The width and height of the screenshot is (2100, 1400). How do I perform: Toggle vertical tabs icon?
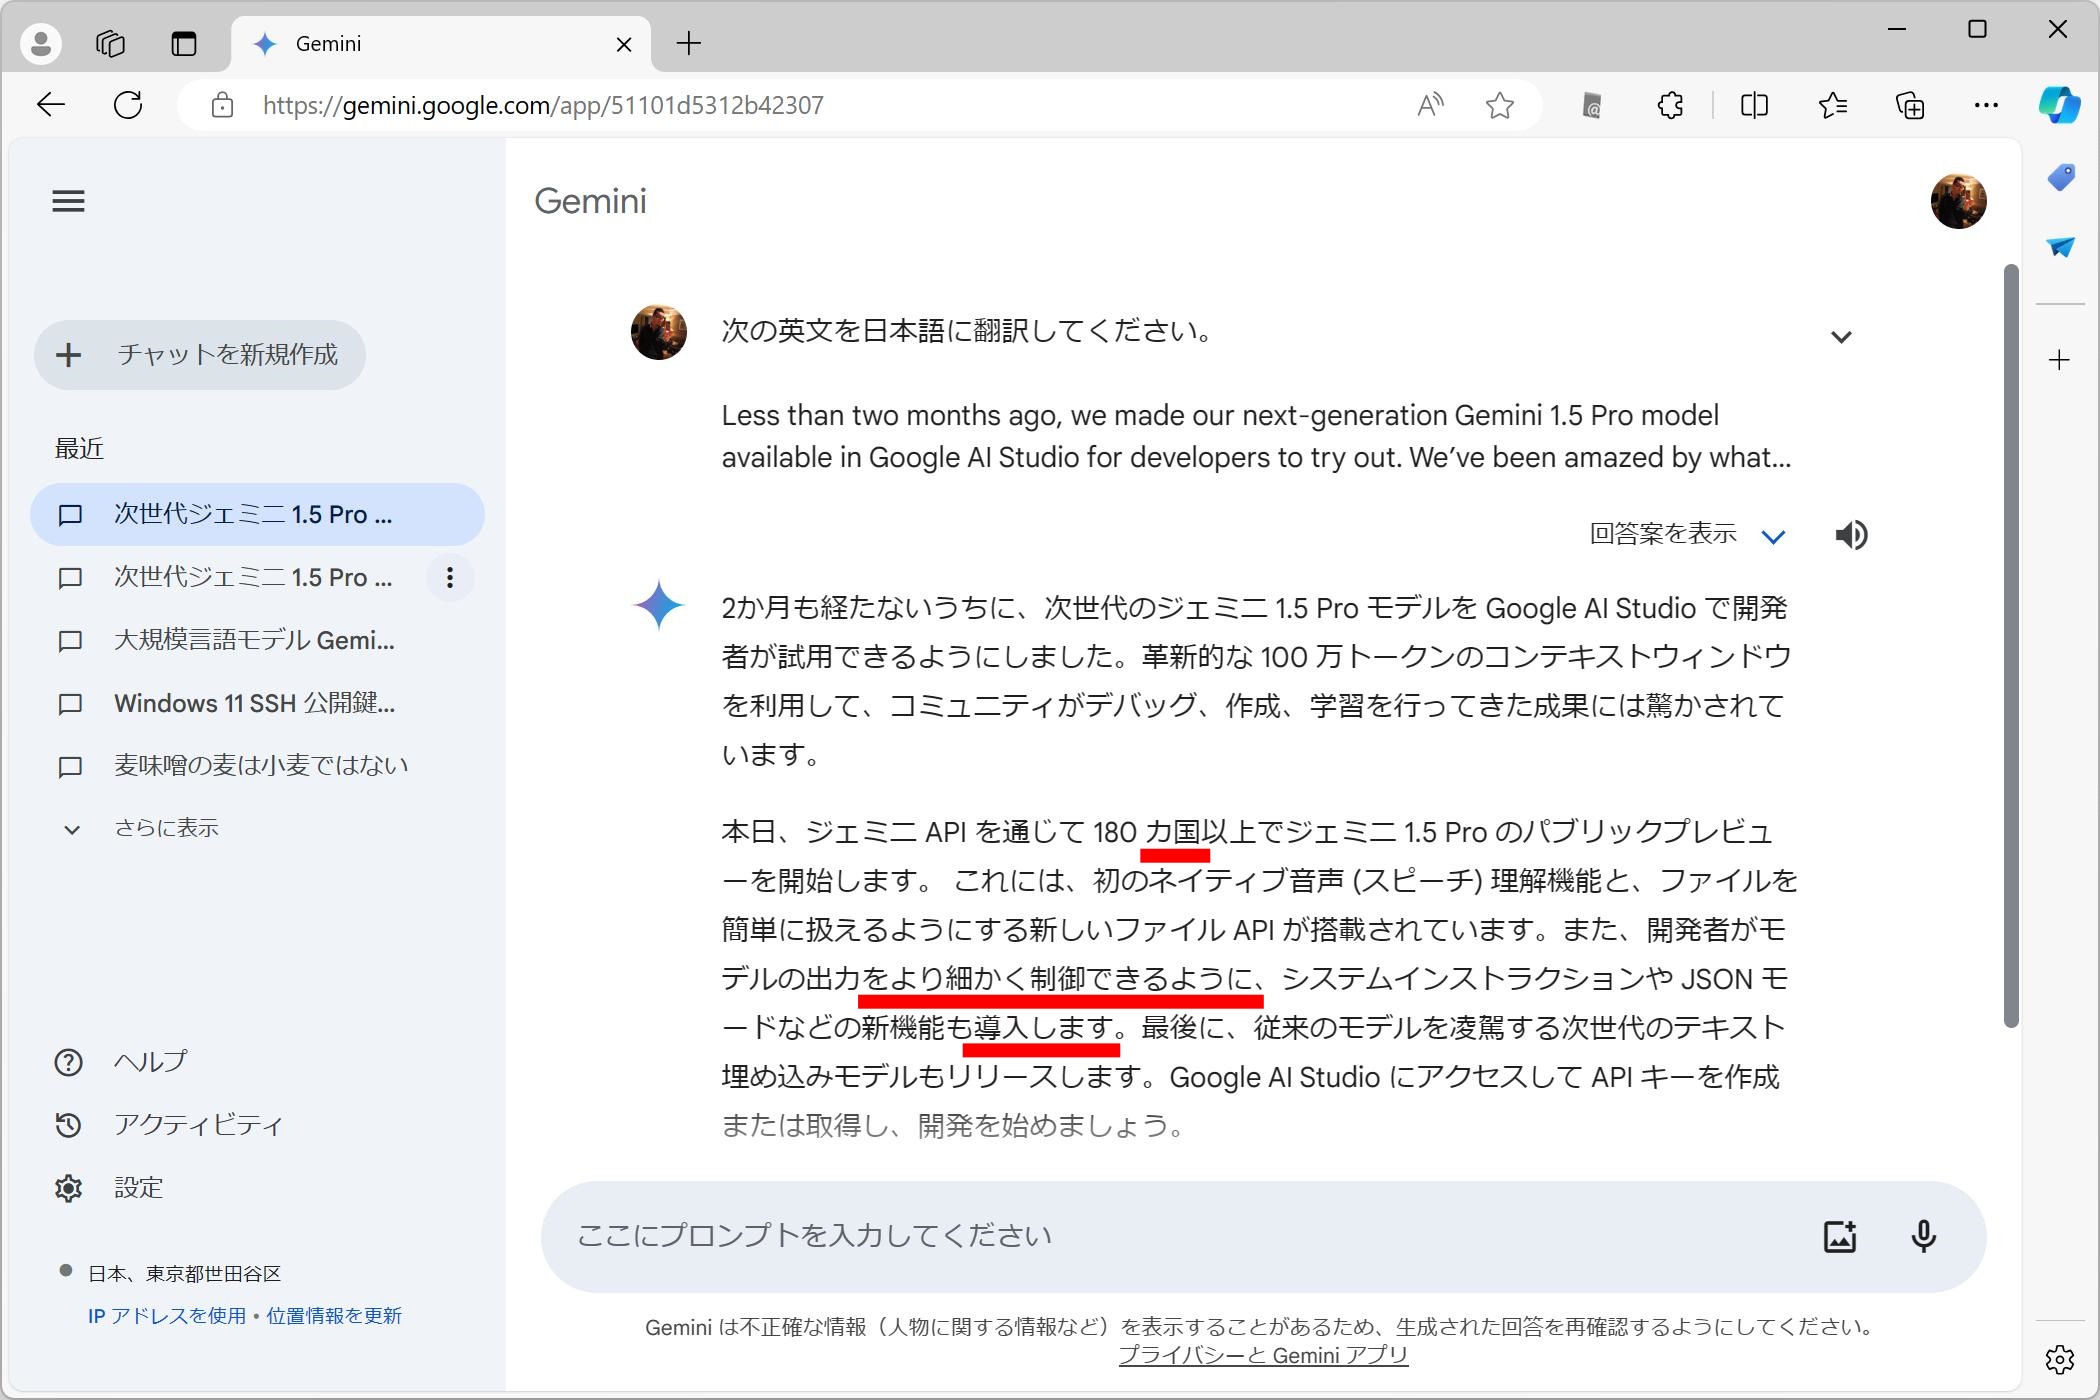click(184, 43)
